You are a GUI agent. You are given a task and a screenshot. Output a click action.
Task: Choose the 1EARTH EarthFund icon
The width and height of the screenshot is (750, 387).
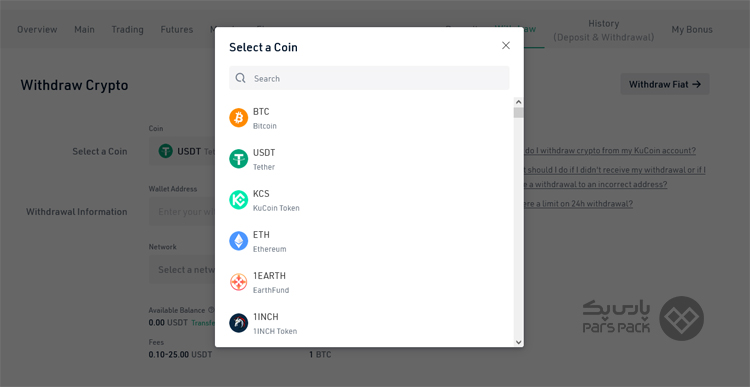[x=239, y=282]
